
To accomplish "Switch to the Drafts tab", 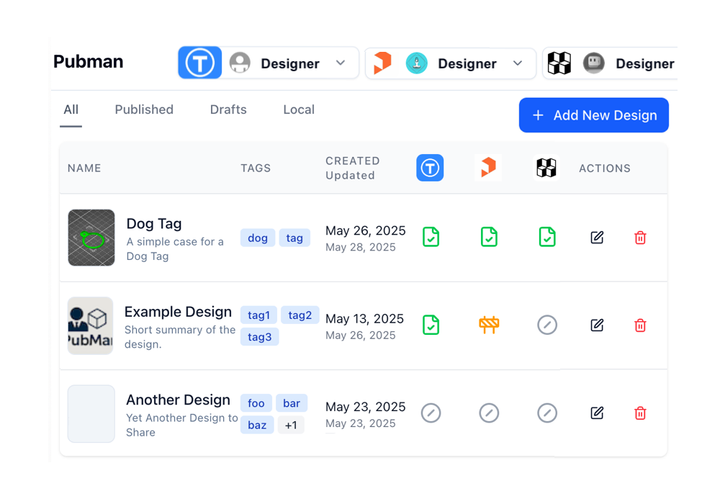I will [x=228, y=110].
